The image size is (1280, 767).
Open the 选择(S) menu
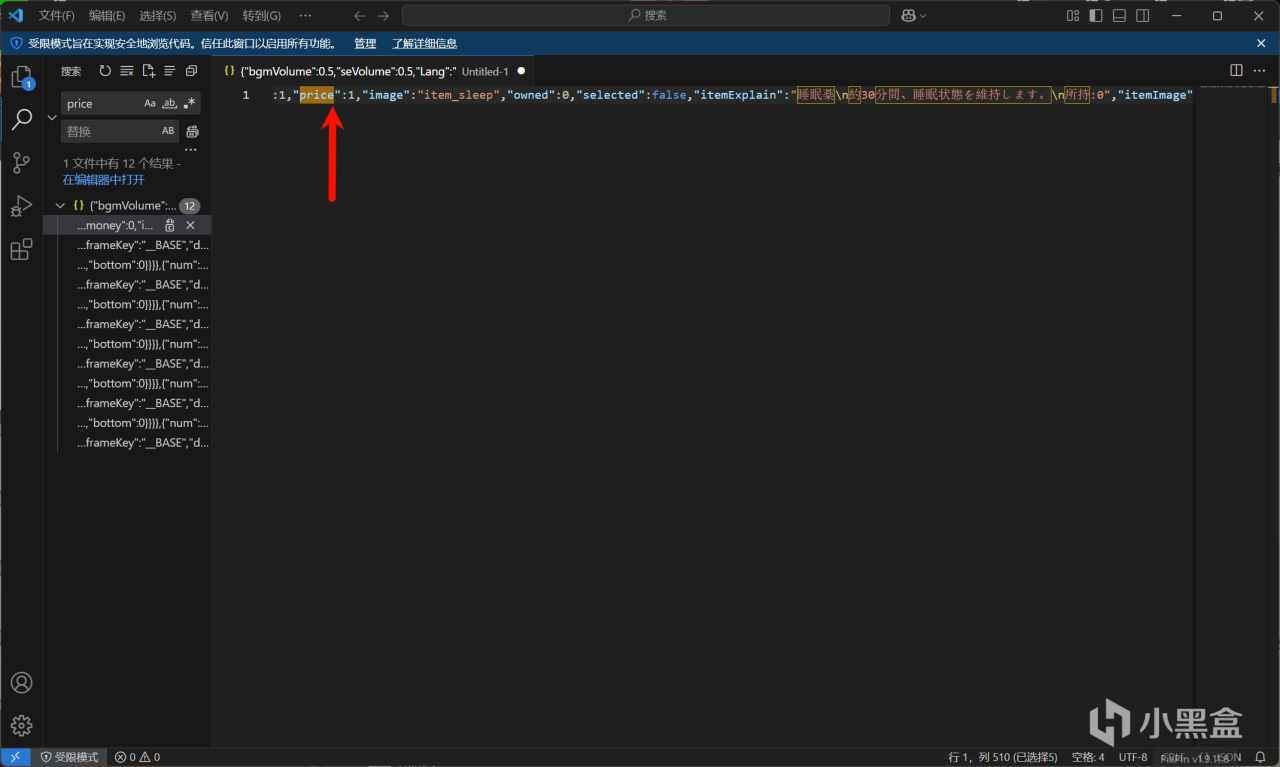tap(158, 15)
